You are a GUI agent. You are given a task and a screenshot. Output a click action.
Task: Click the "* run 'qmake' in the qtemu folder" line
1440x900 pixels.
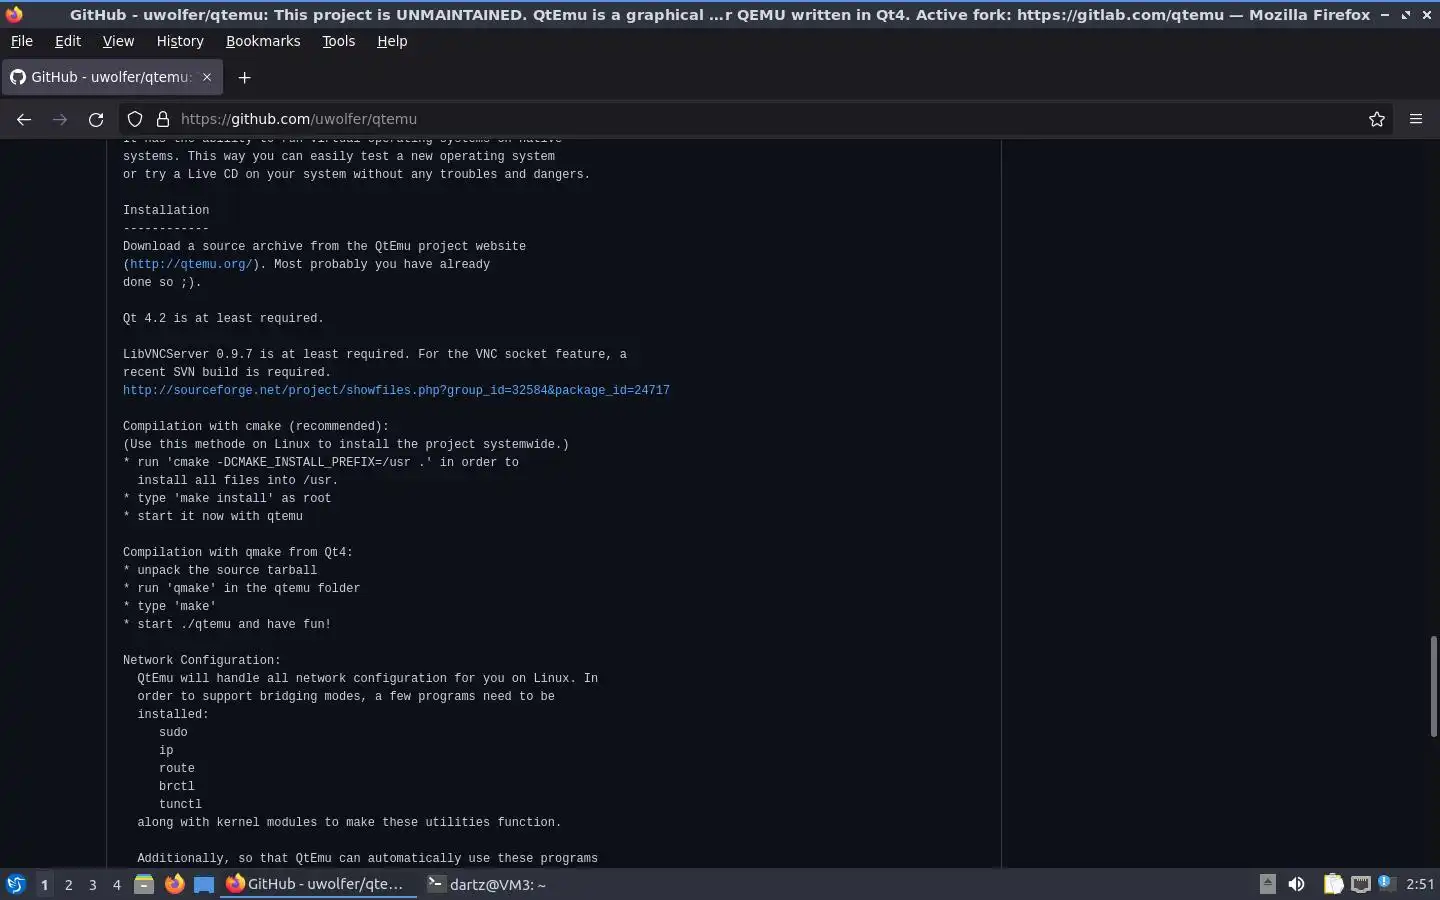click(x=241, y=588)
